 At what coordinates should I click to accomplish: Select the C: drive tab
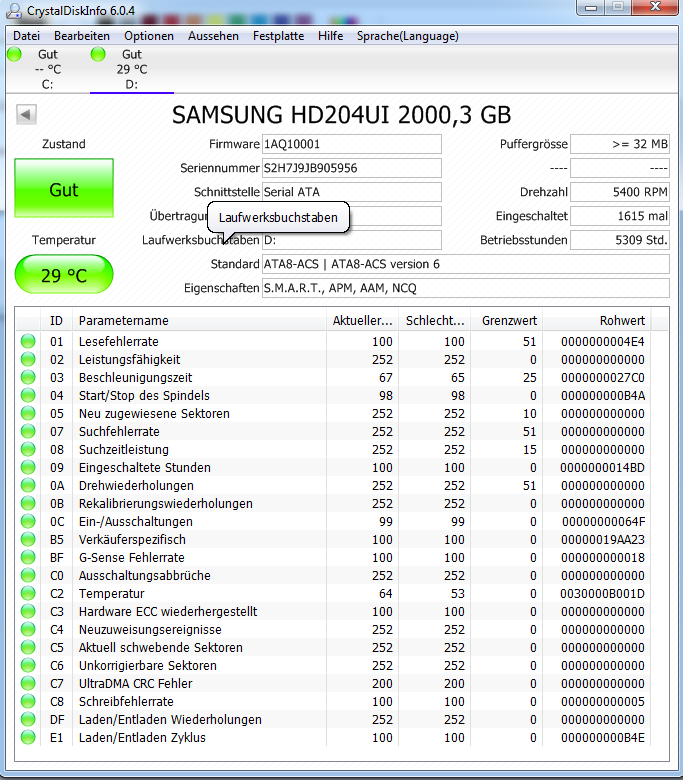(48, 69)
